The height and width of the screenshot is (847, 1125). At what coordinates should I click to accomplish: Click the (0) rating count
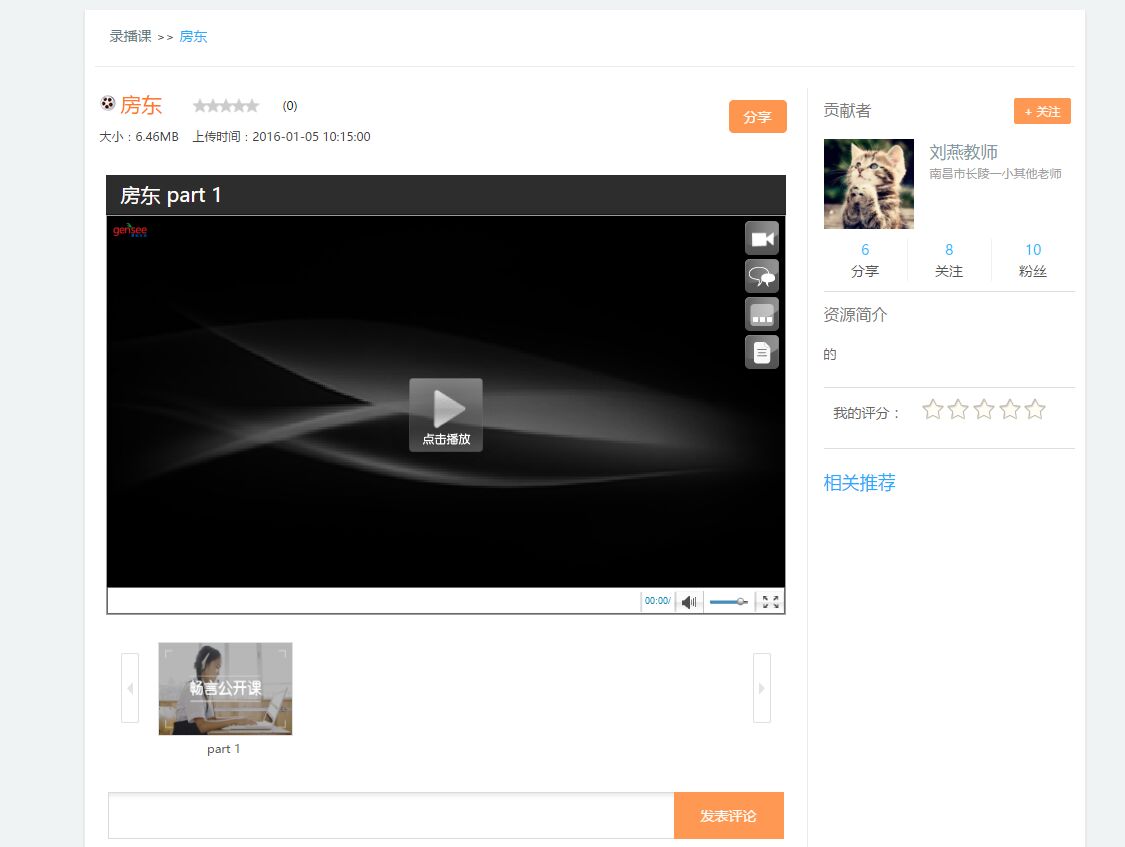[290, 106]
